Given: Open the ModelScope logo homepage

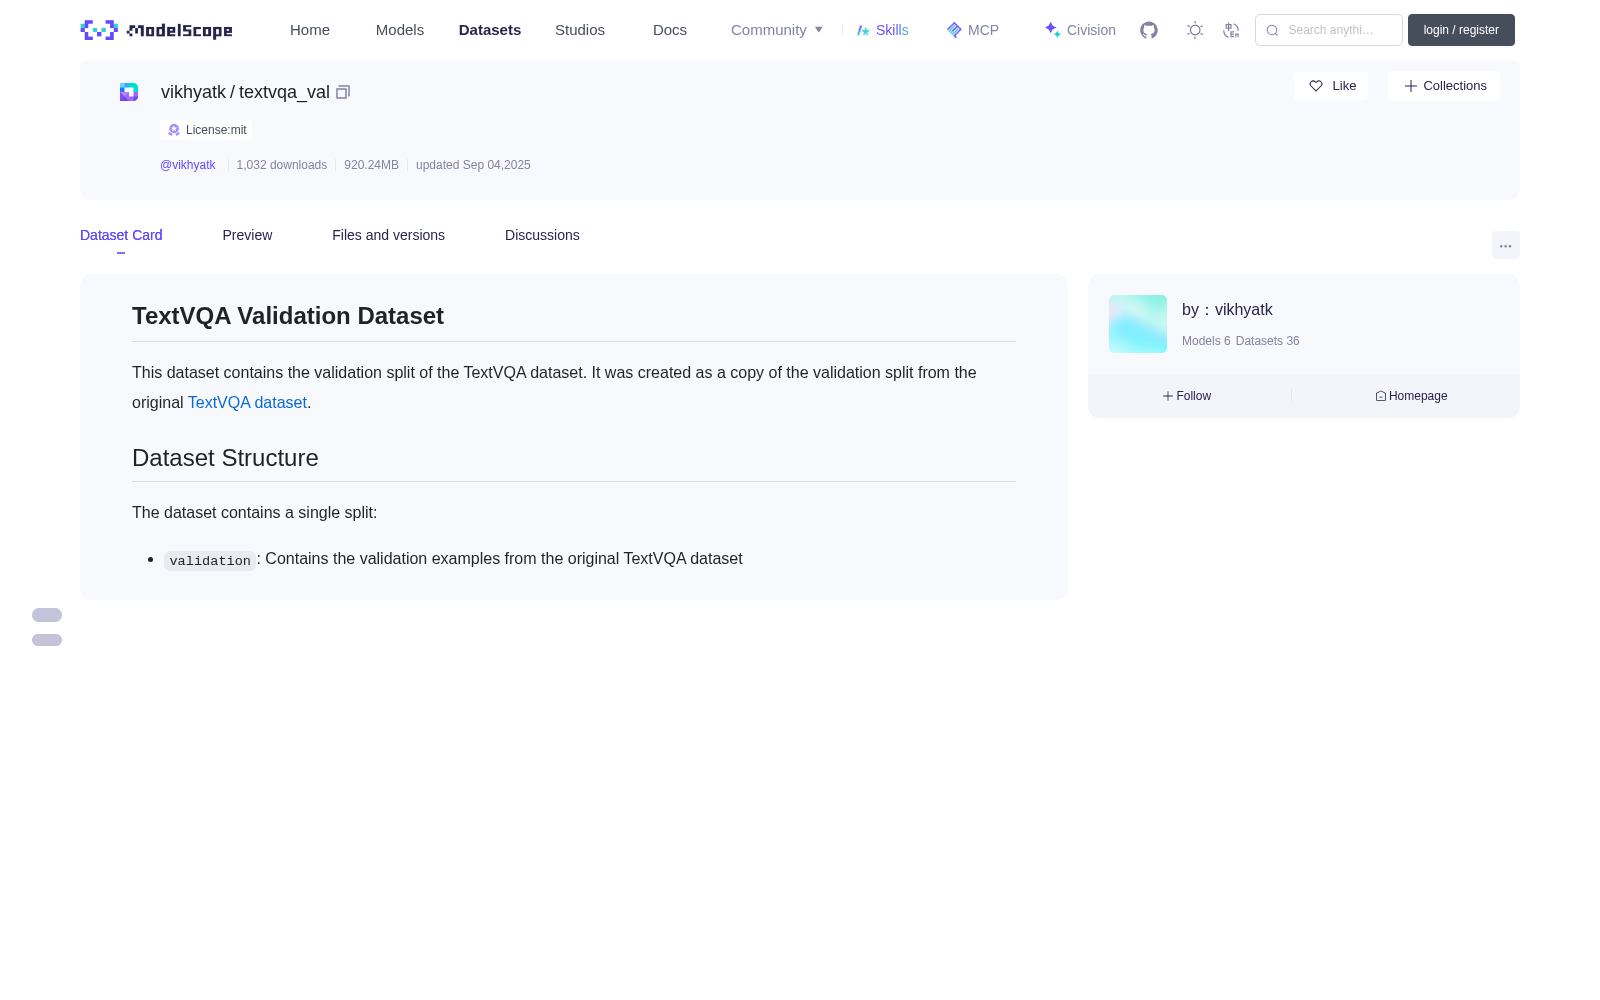Looking at the screenshot, I should [156, 30].
